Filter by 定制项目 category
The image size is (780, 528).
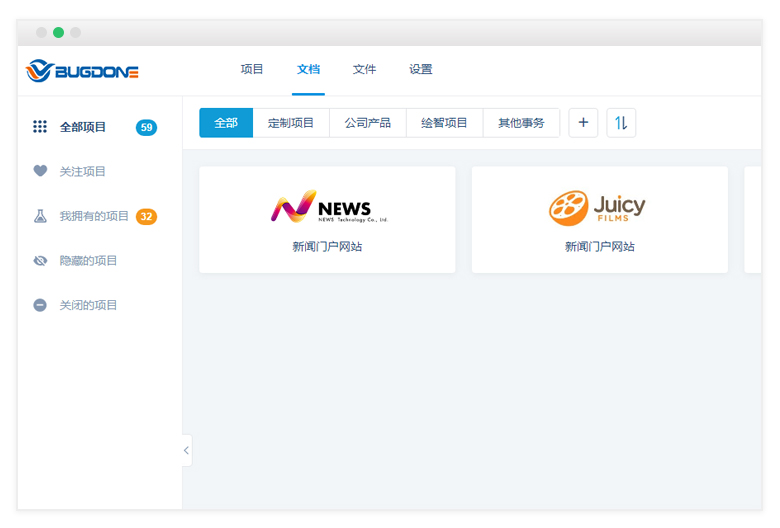(x=291, y=123)
